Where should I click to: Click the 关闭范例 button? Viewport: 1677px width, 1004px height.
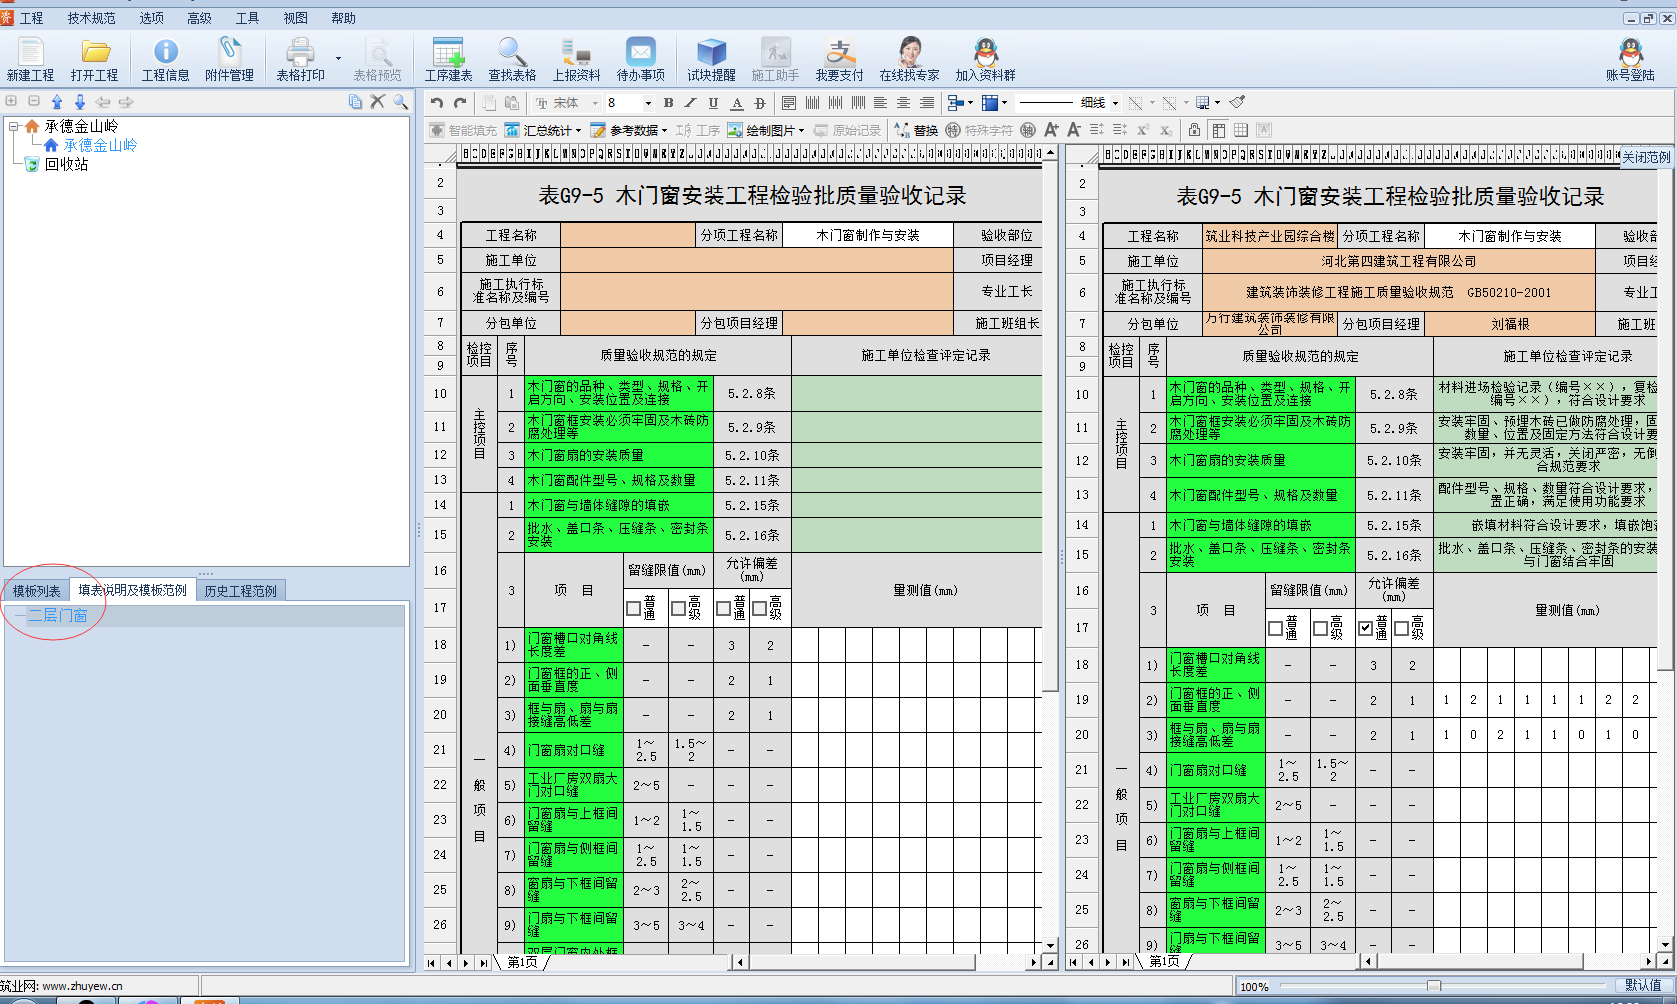click(x=1645, y=157)
